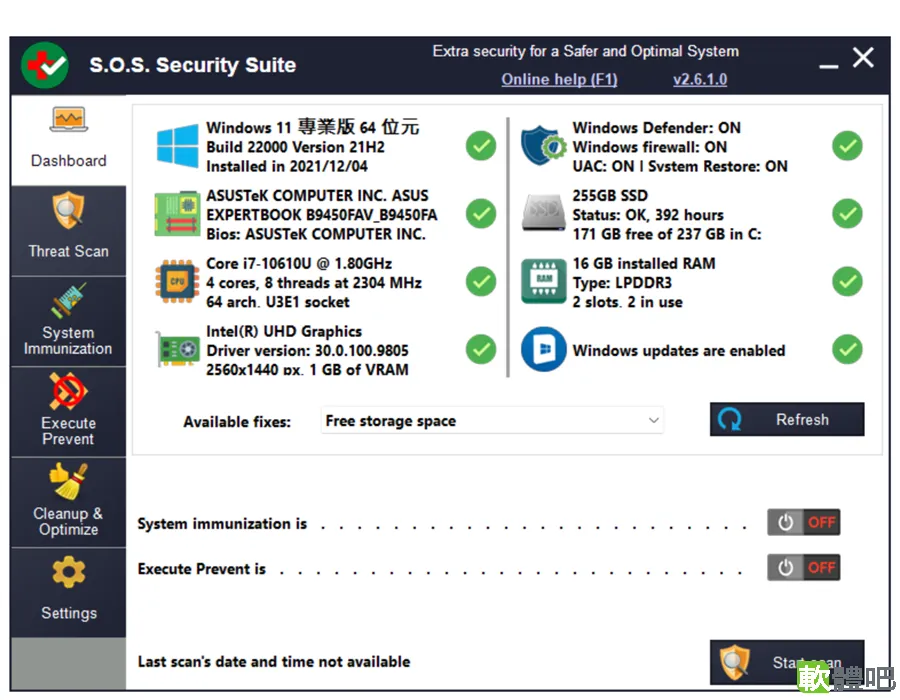Click green check next to Intel UHD Graphics
The width and height of the screenshot is (900, 700).
point(481,349)
